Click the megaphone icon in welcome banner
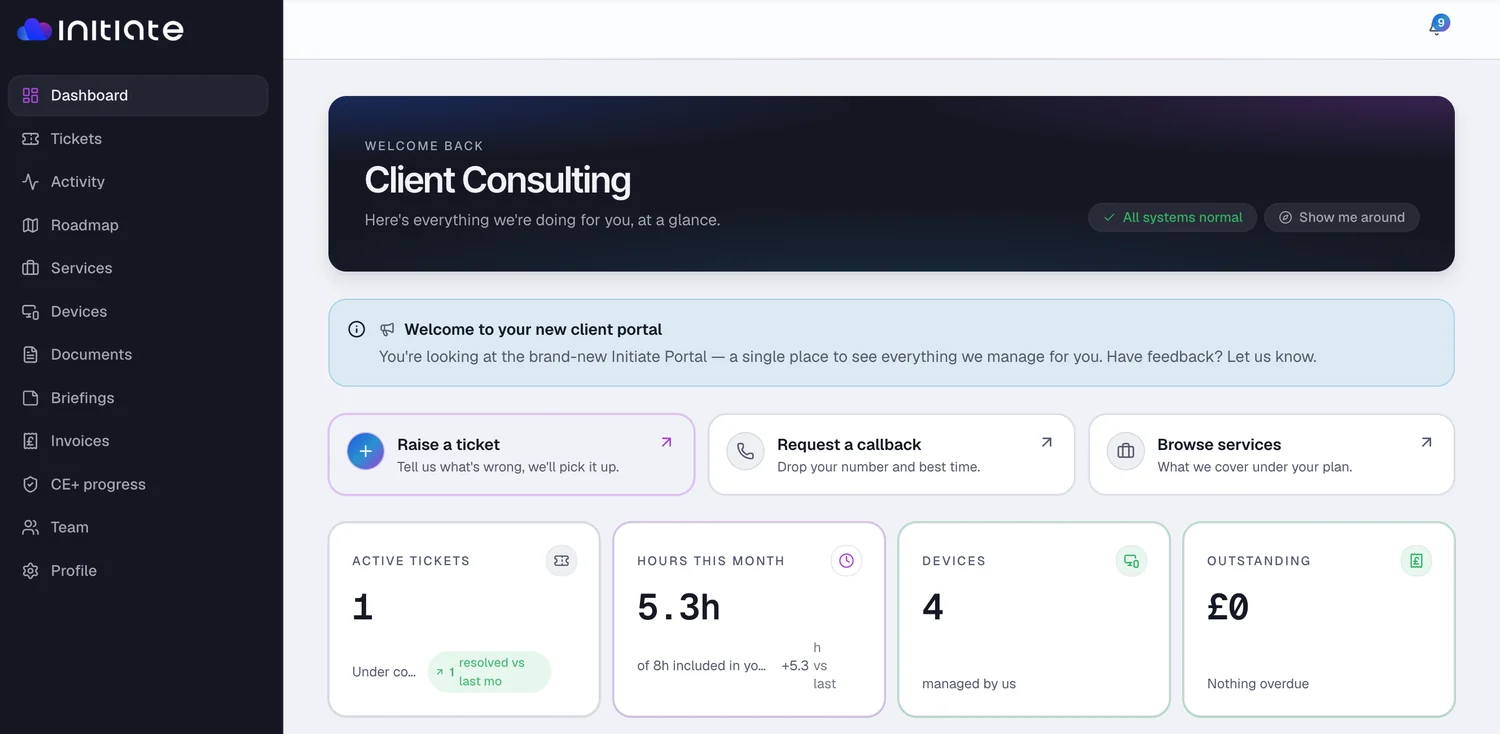1500x734 pixels. 387,329
